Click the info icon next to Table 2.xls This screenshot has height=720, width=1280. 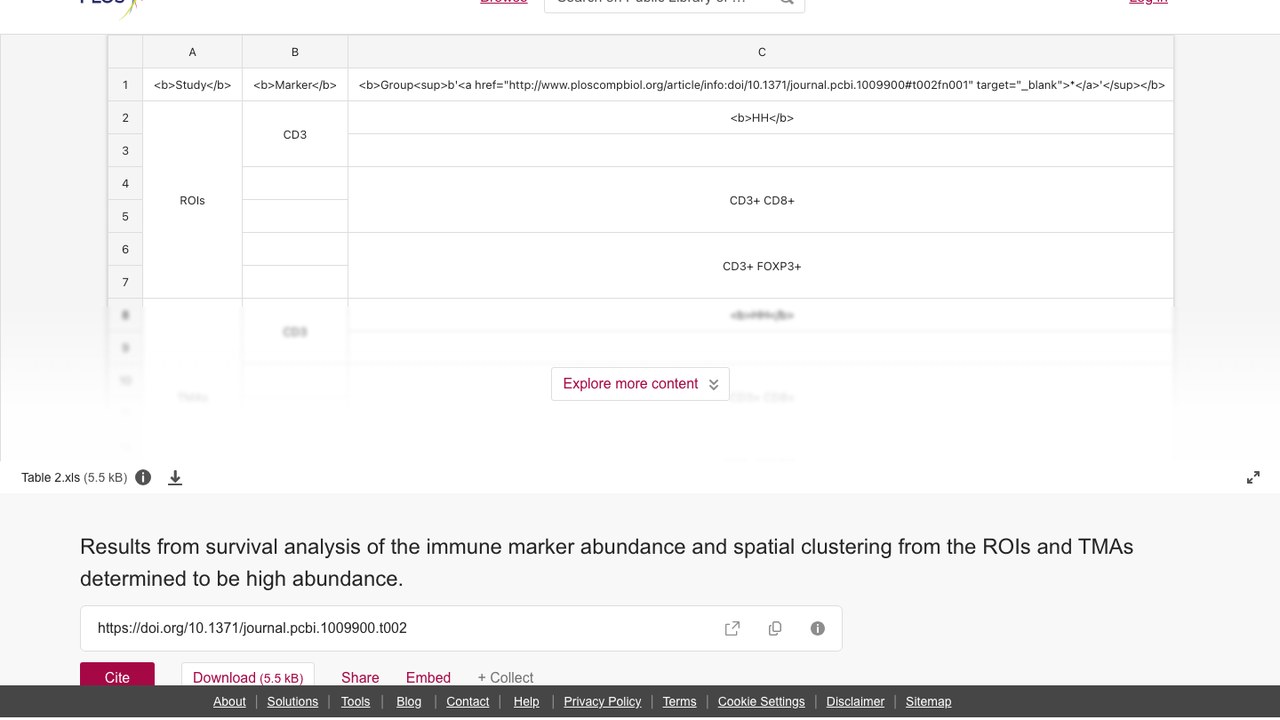(x=143, y=477)
